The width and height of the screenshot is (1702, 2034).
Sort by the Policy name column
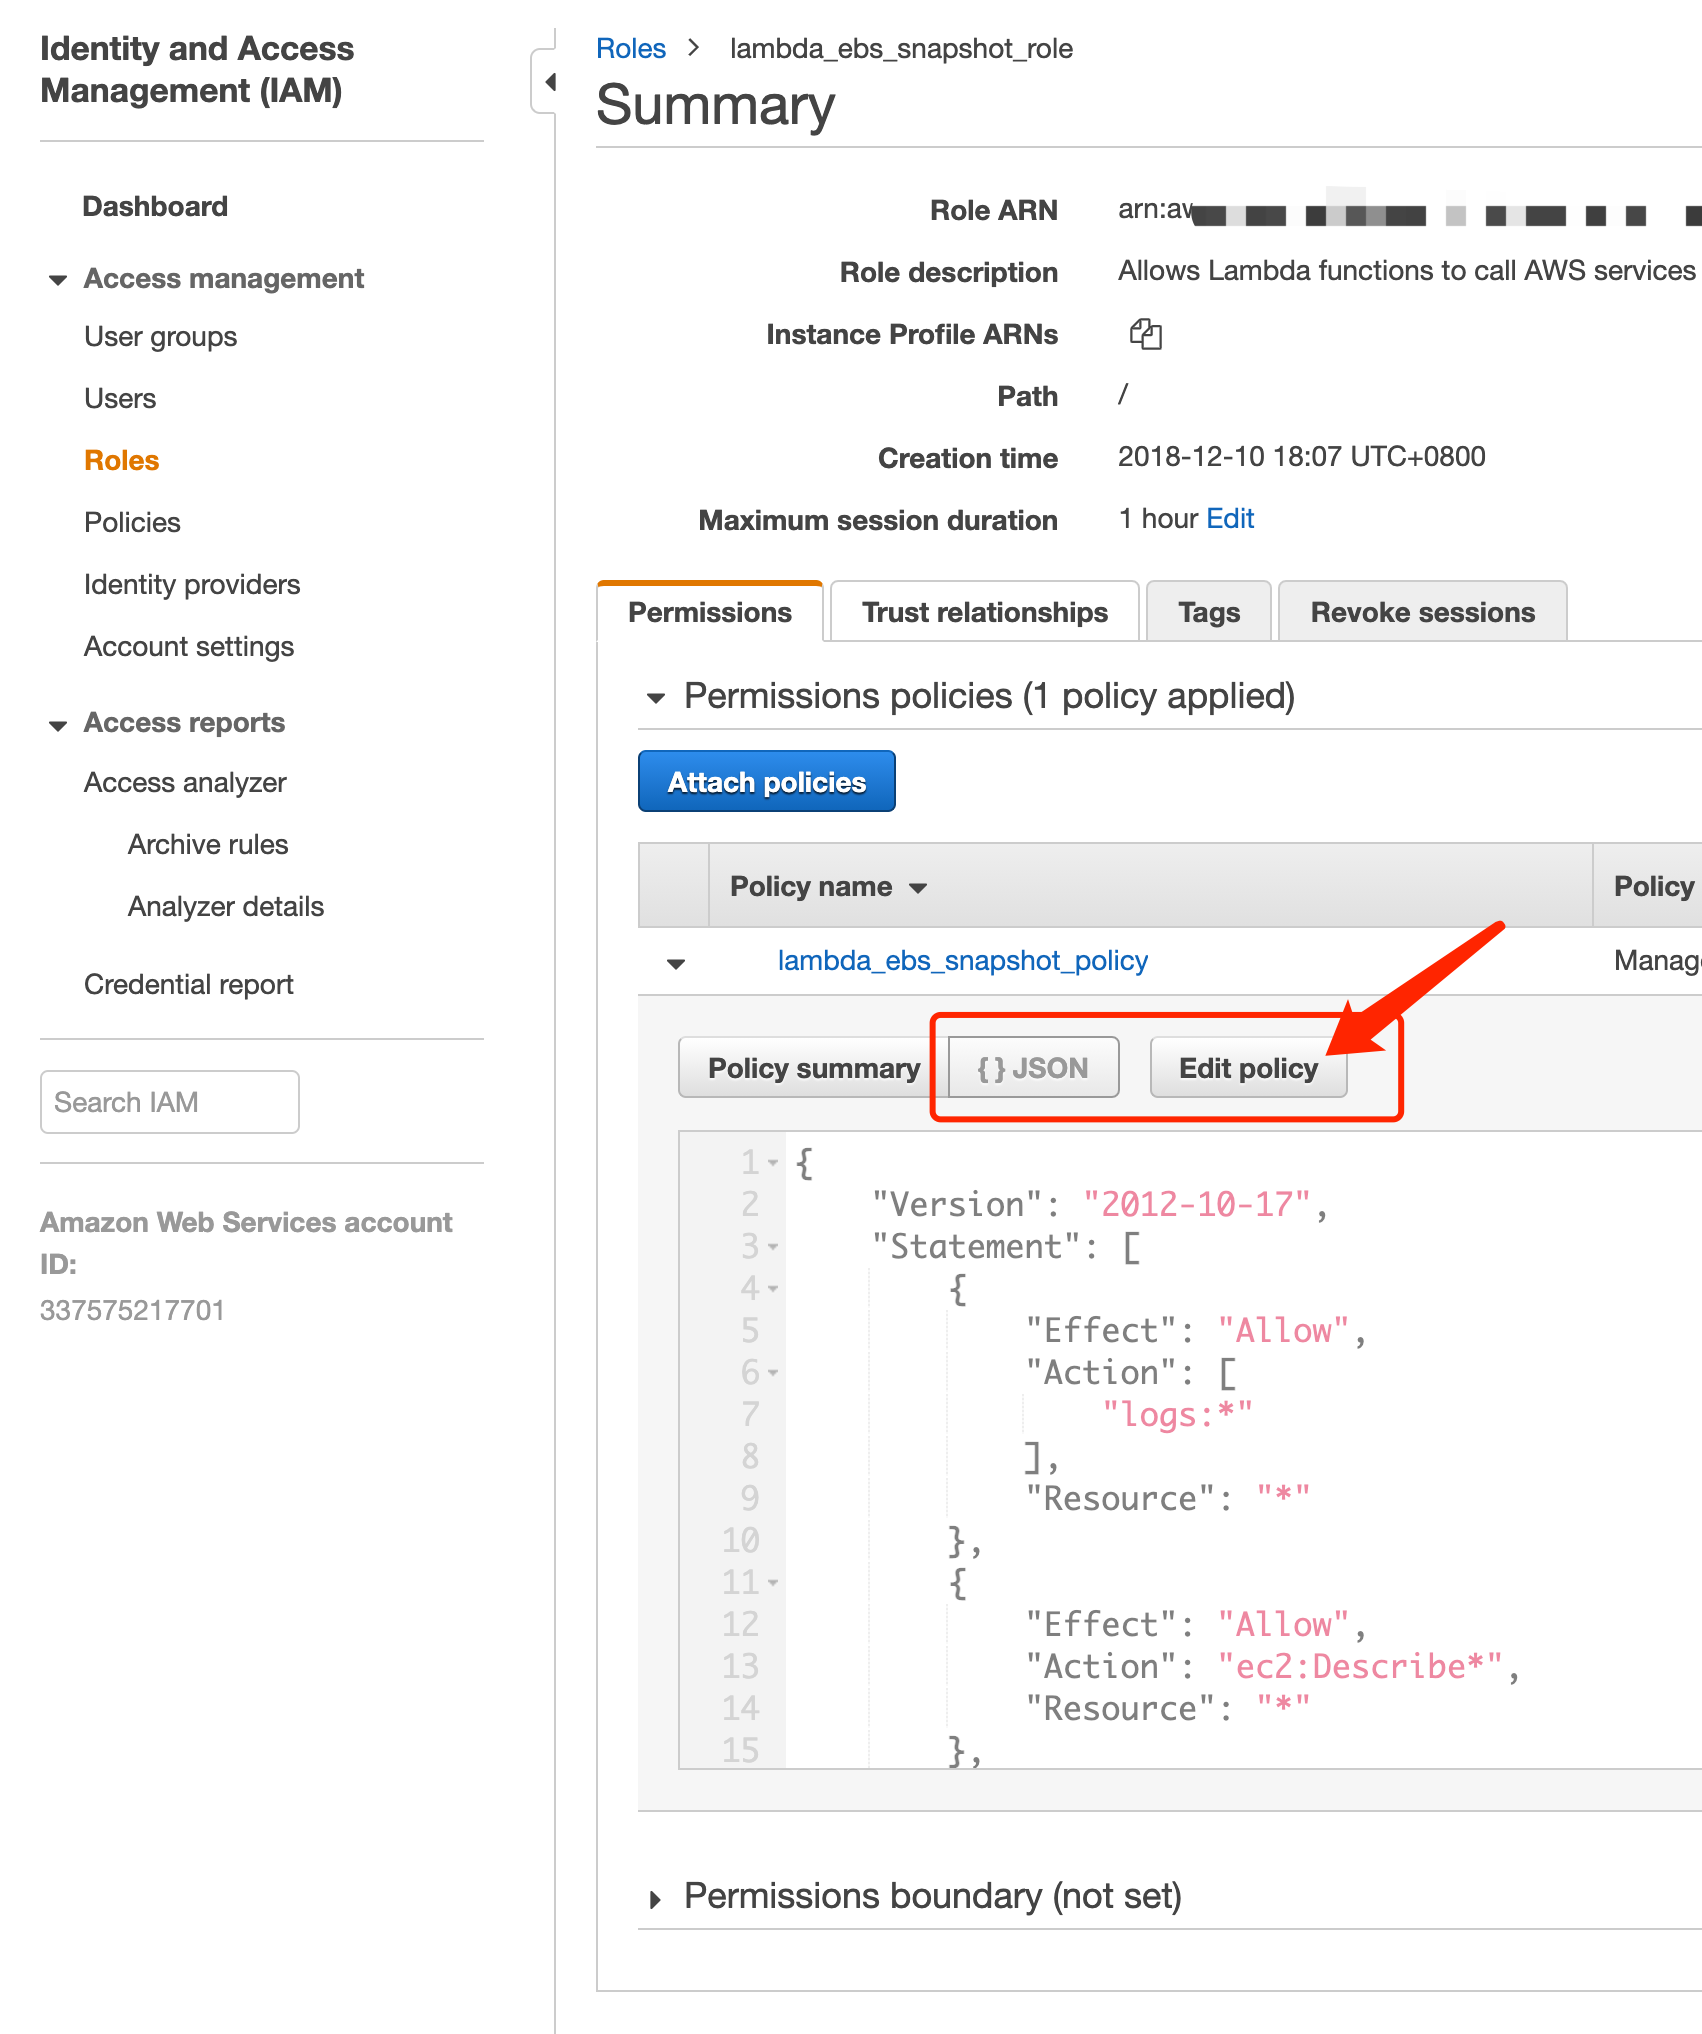(x=829, y=887)
